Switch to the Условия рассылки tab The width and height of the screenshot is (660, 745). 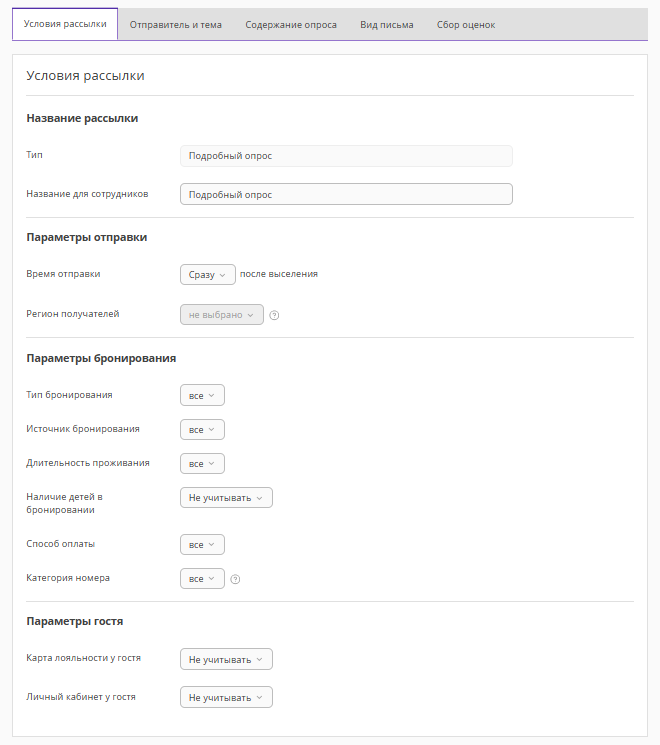click(x=65, y=24)
